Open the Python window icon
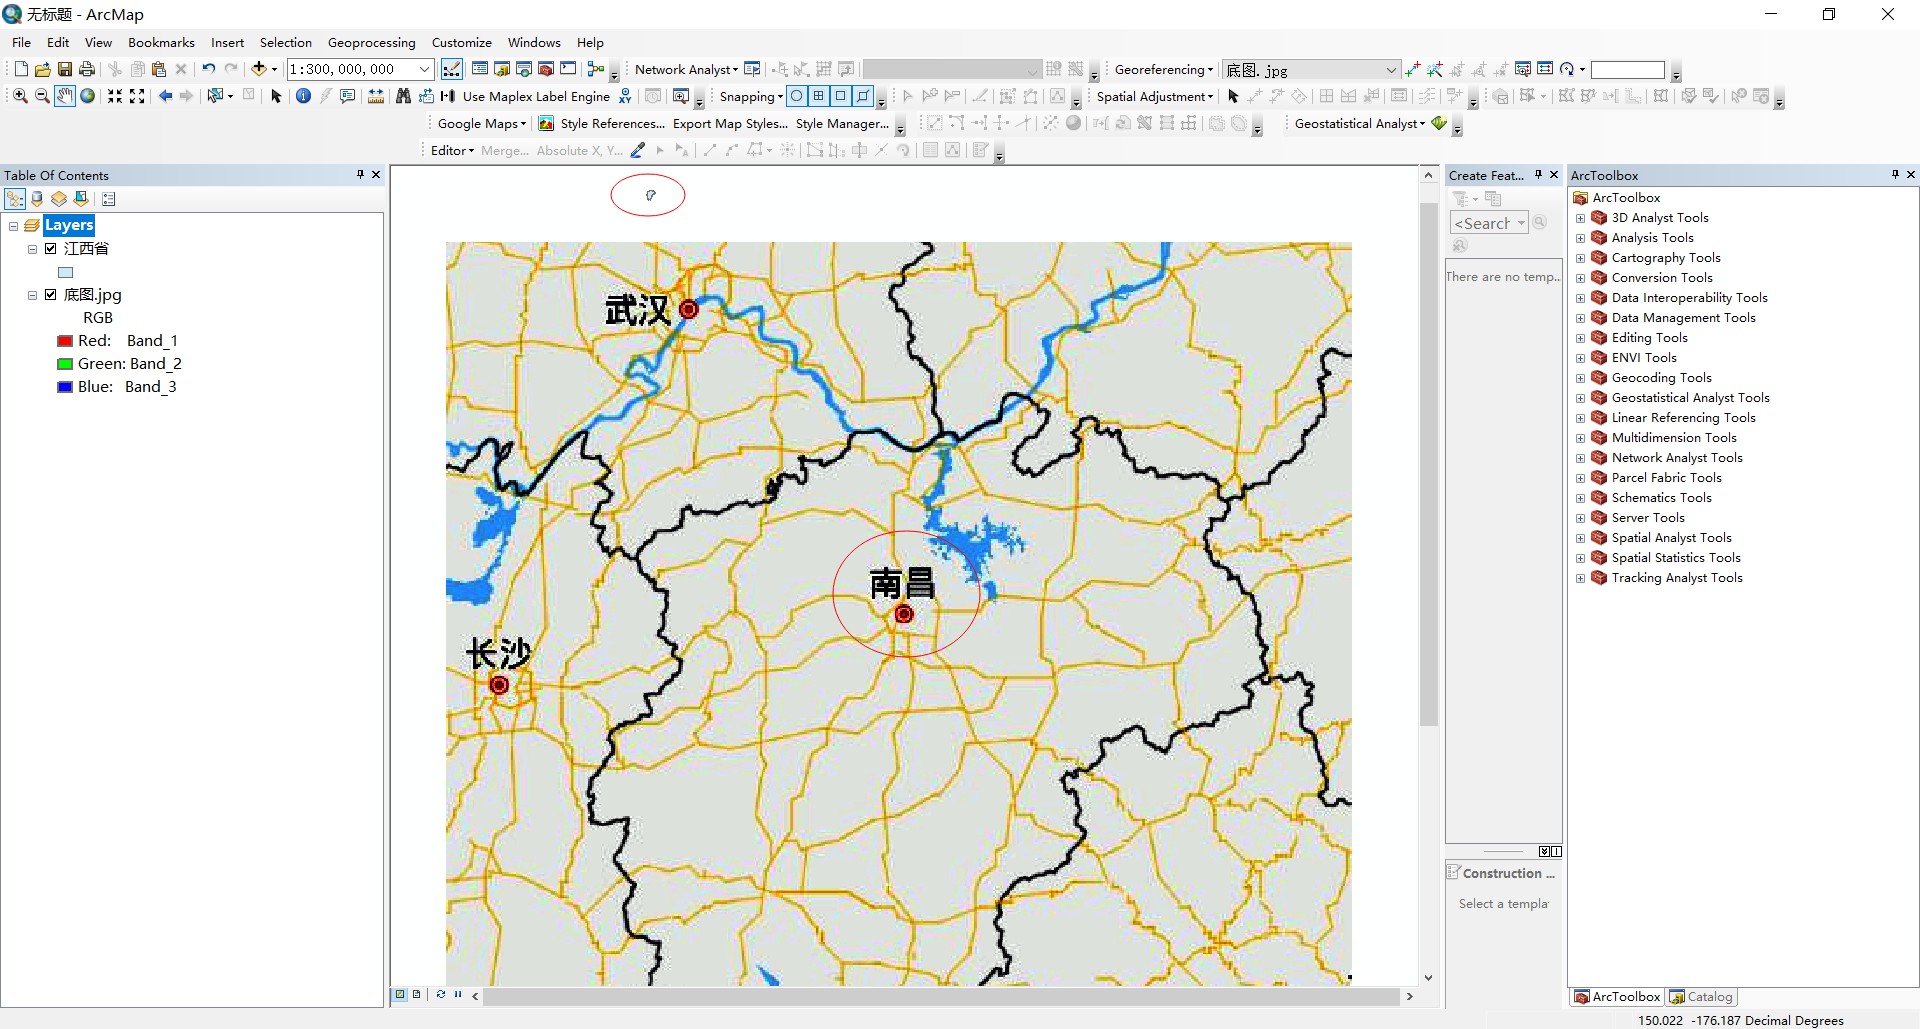This screenshot has width=1920, height=1029. tap(568, 69)
